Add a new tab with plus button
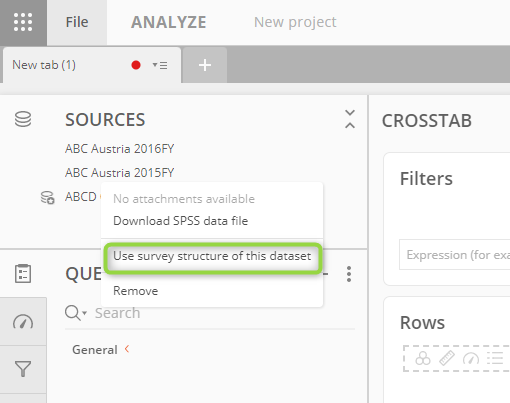Image resolution: width=510 pixels, height=403 pixels. click(205, 65)
